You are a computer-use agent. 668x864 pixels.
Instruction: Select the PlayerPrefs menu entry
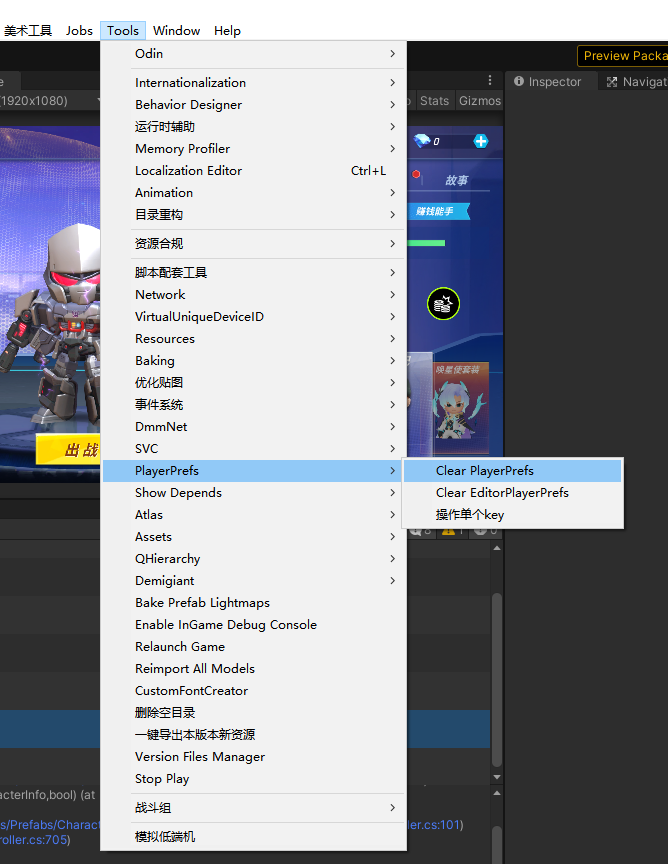254,471
